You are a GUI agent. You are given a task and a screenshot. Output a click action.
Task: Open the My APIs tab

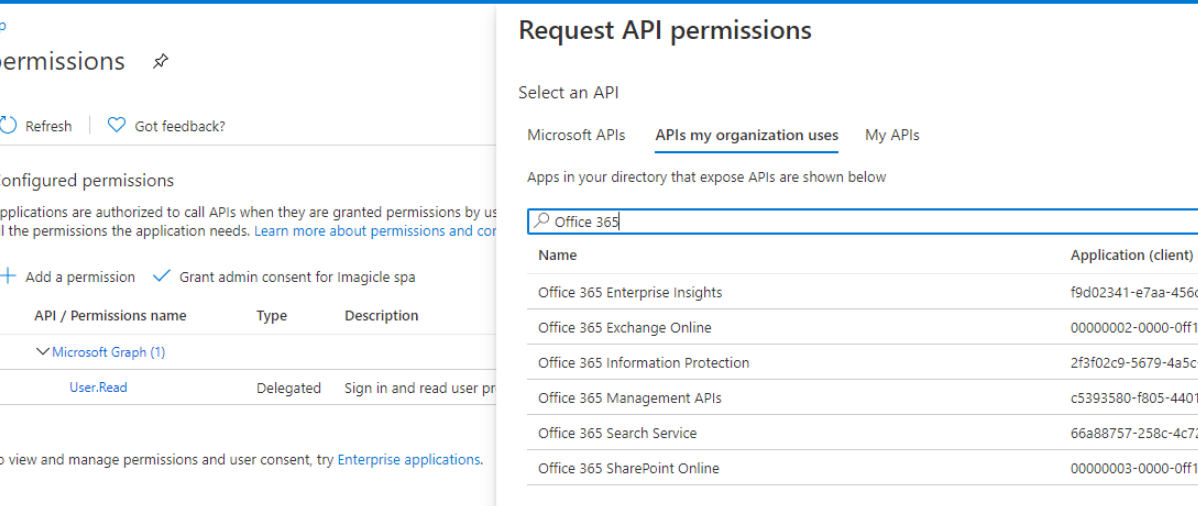coord(892,135)
